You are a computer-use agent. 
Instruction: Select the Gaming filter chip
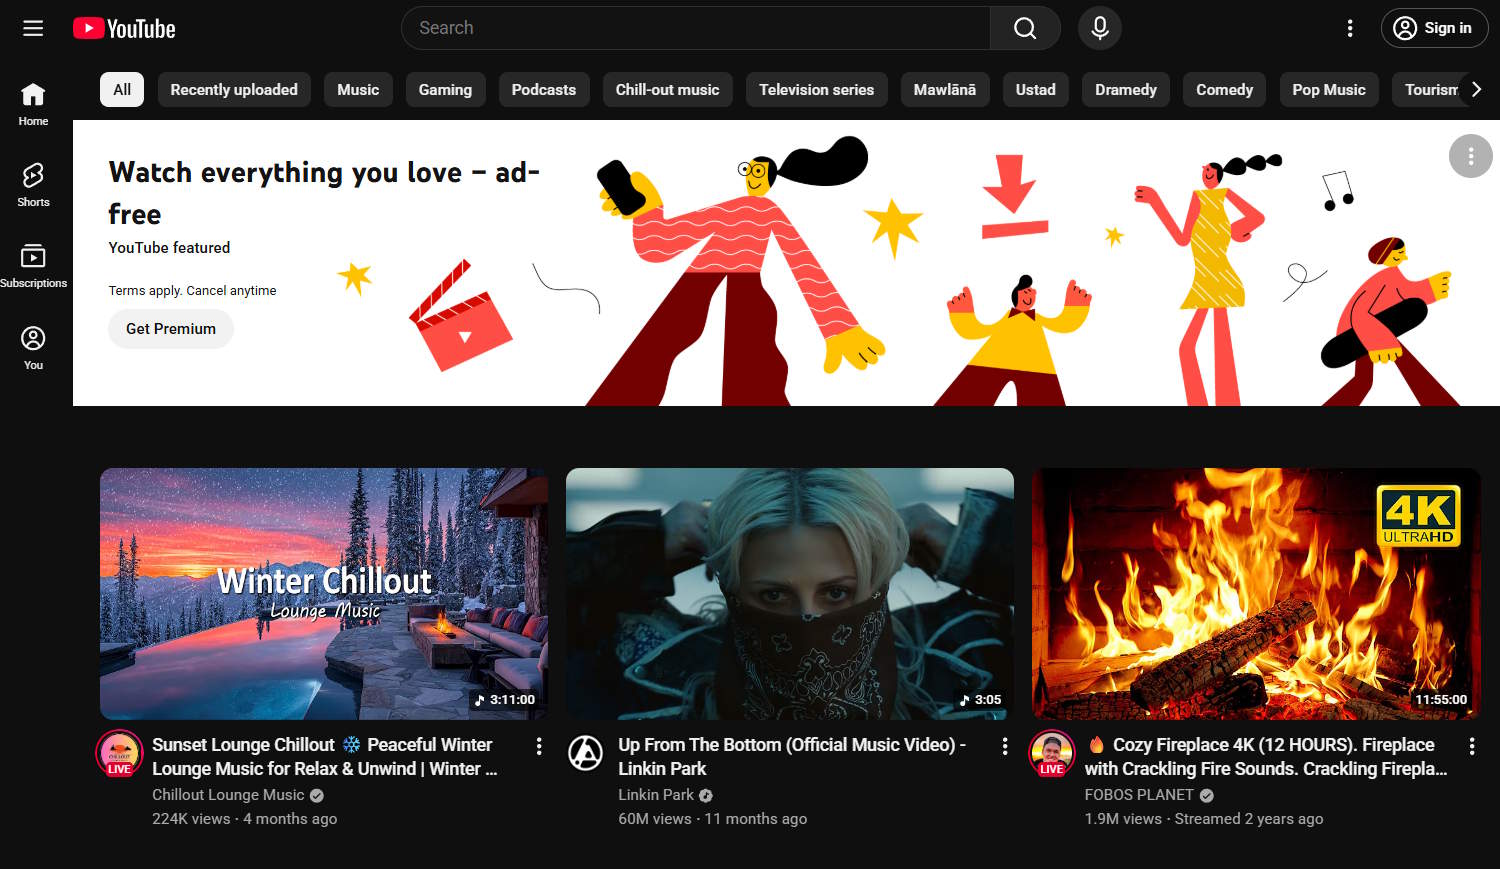click(x=445, y=90)
